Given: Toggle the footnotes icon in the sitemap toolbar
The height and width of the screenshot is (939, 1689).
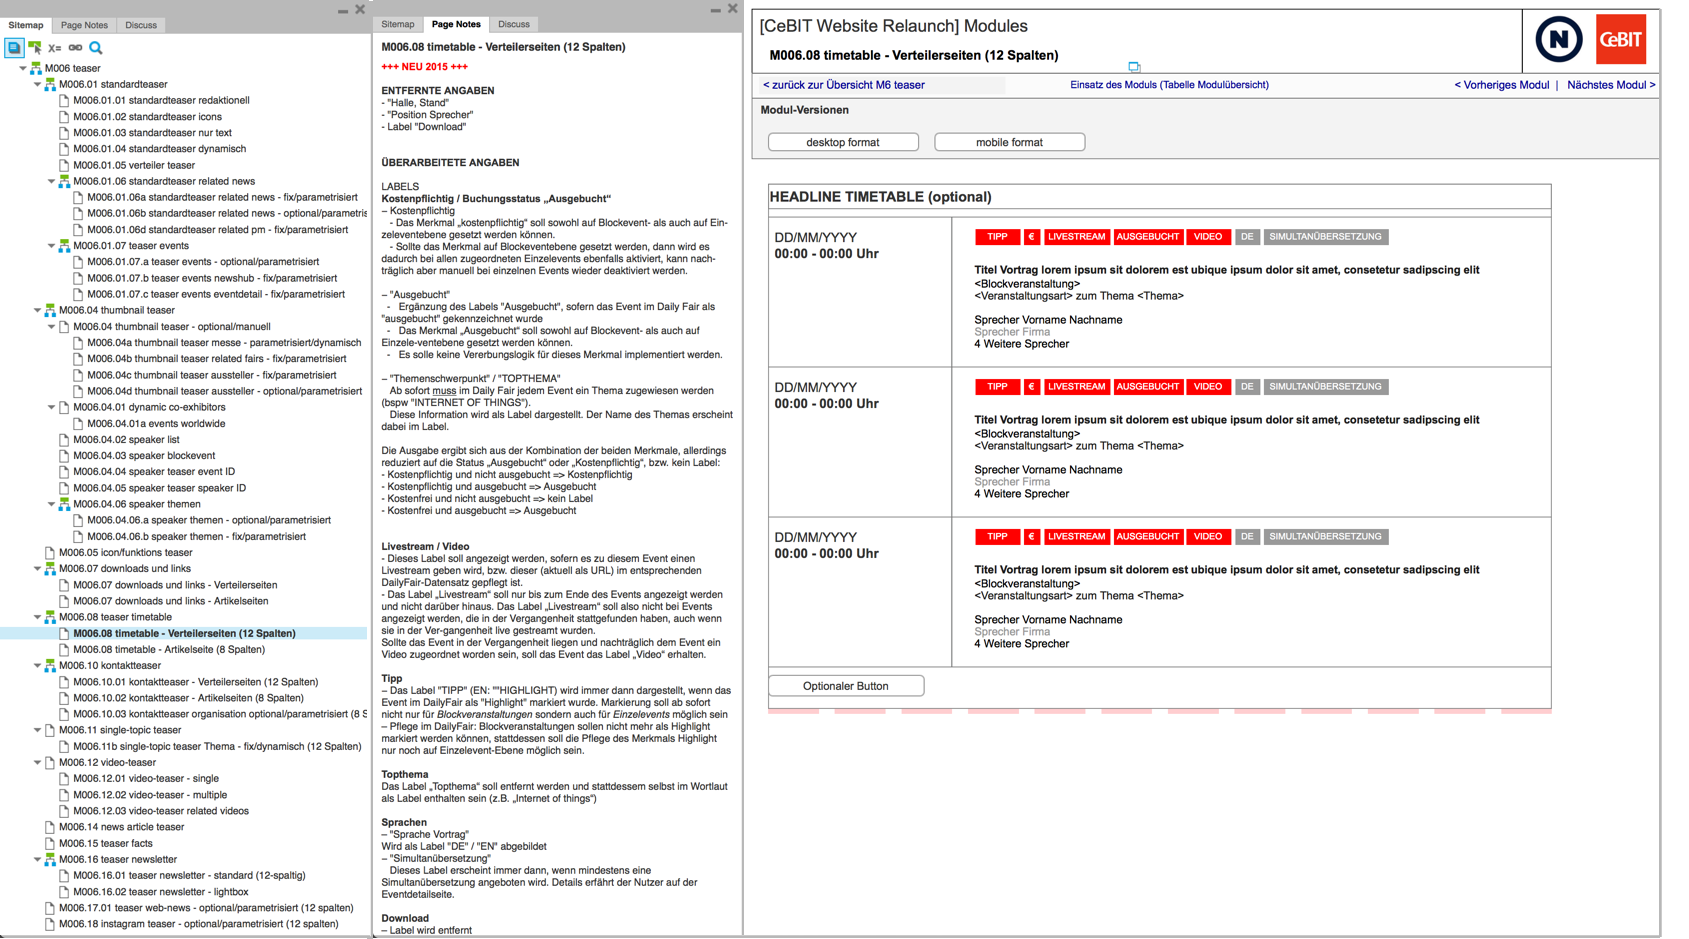Looking at the screenshot, I should point(14,47).
